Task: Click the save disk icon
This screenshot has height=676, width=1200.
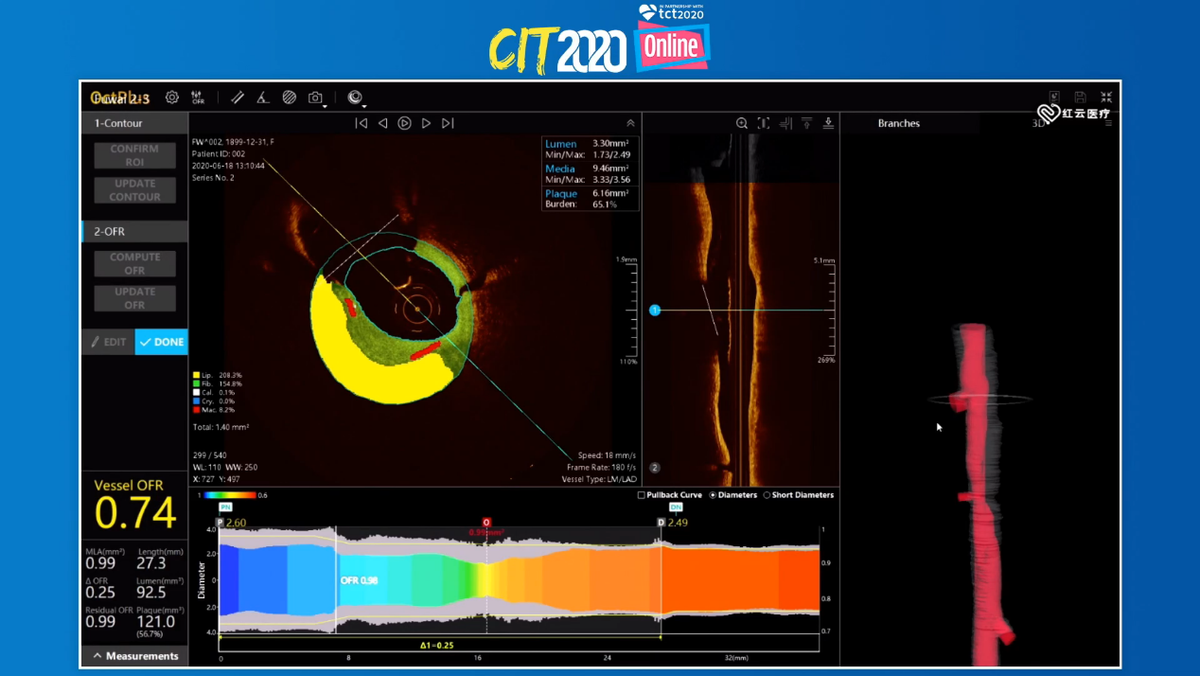Action: (x=1080, y=97)
